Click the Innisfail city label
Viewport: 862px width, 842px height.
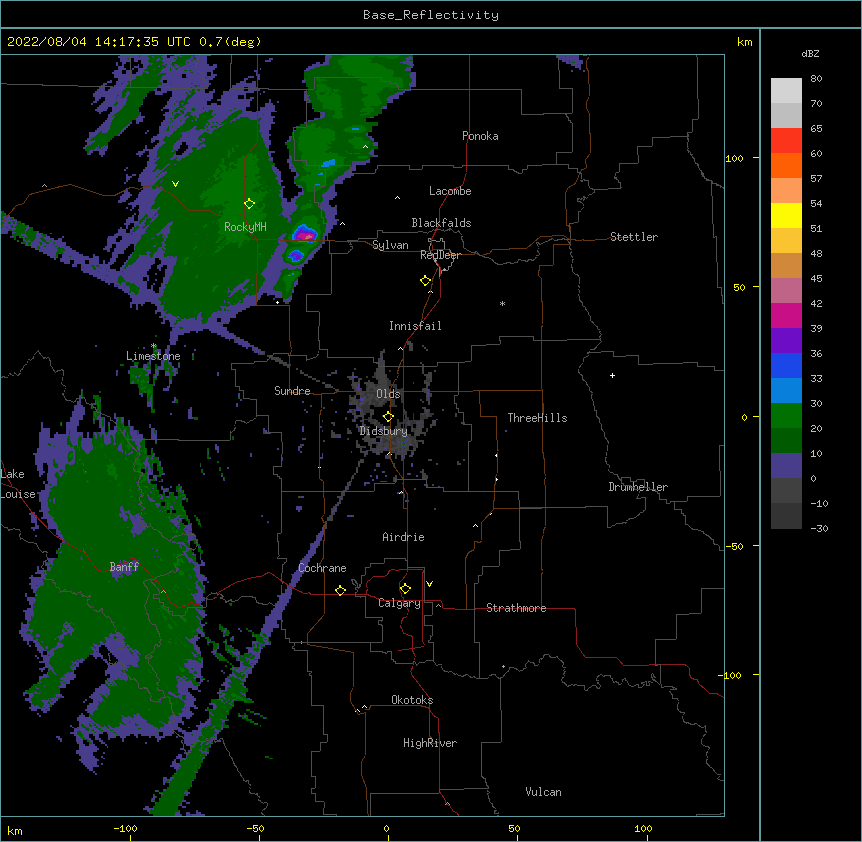[x=415, y=326]
